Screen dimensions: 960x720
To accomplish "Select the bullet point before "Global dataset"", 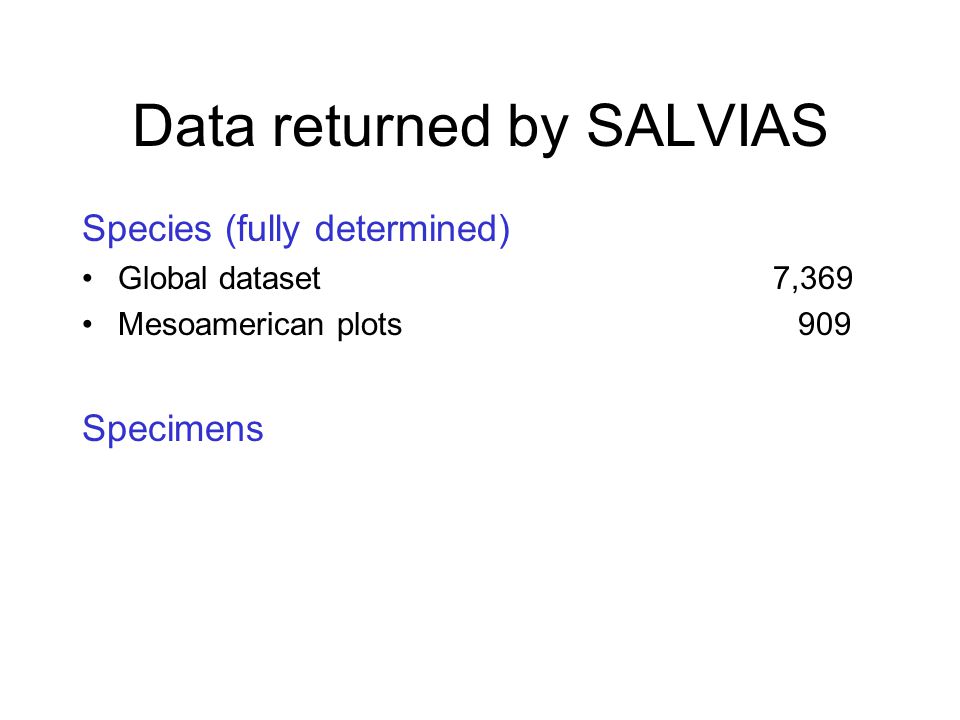I will [x=88, y=279].
